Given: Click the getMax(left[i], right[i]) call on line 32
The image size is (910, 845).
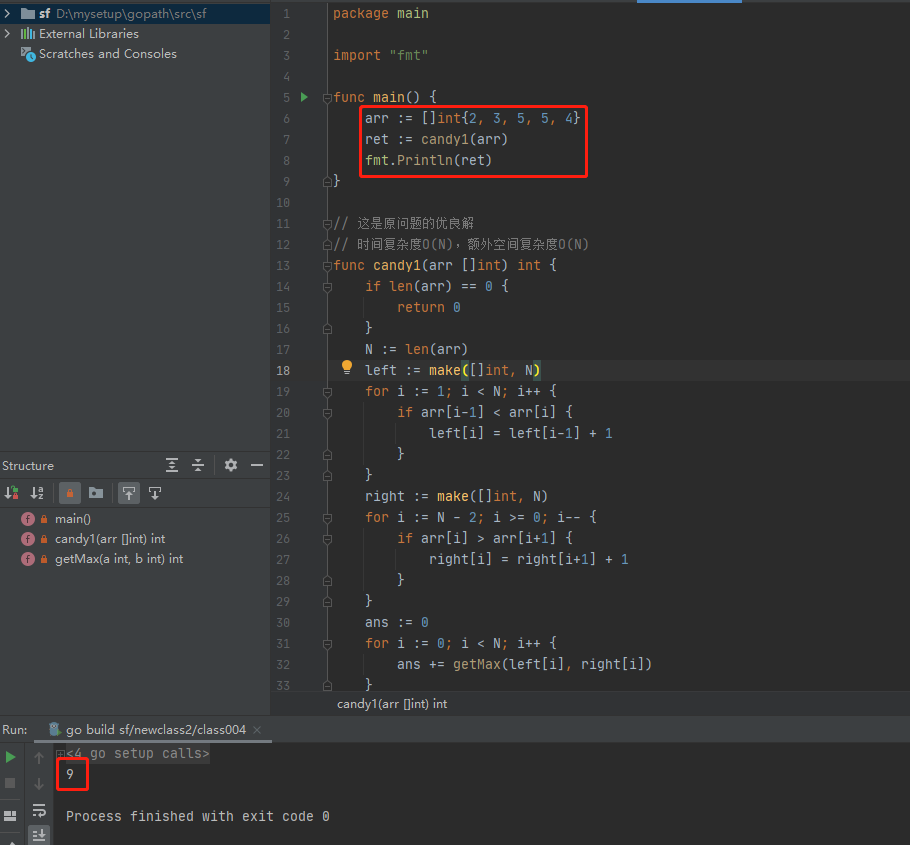Looking at the screenshot, I should (552, 664).
